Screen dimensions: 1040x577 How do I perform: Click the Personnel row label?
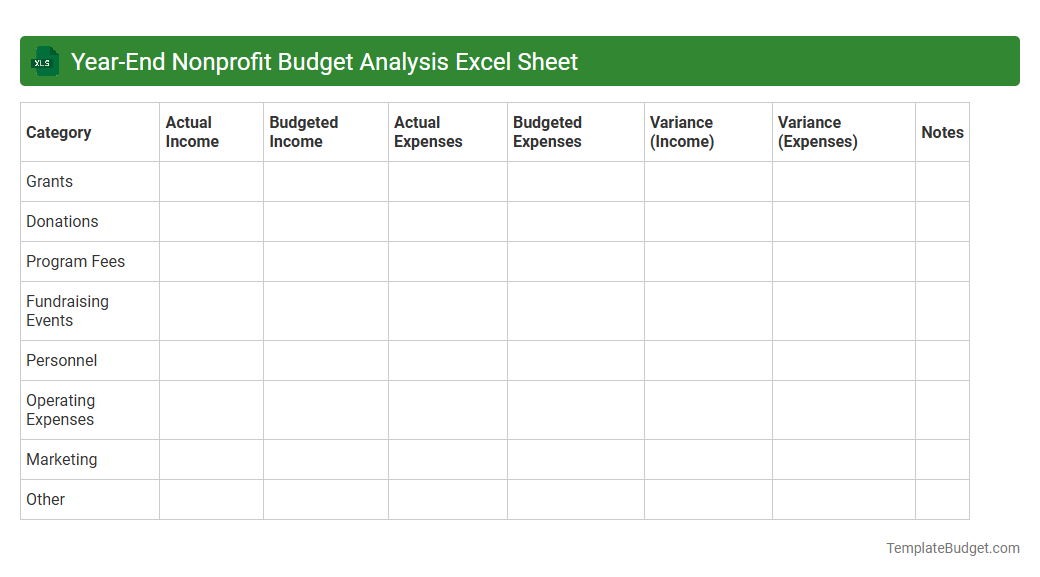(x=62, y=360)
